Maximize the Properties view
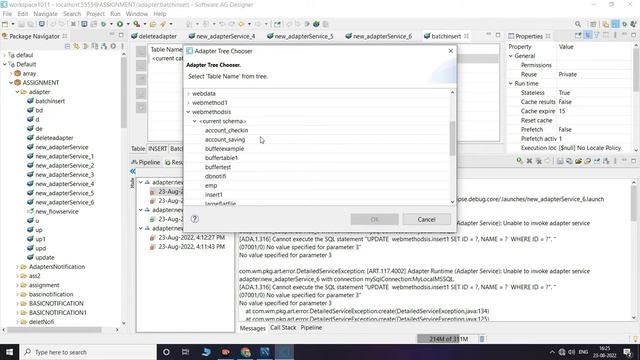 click(x=633, y=35)
